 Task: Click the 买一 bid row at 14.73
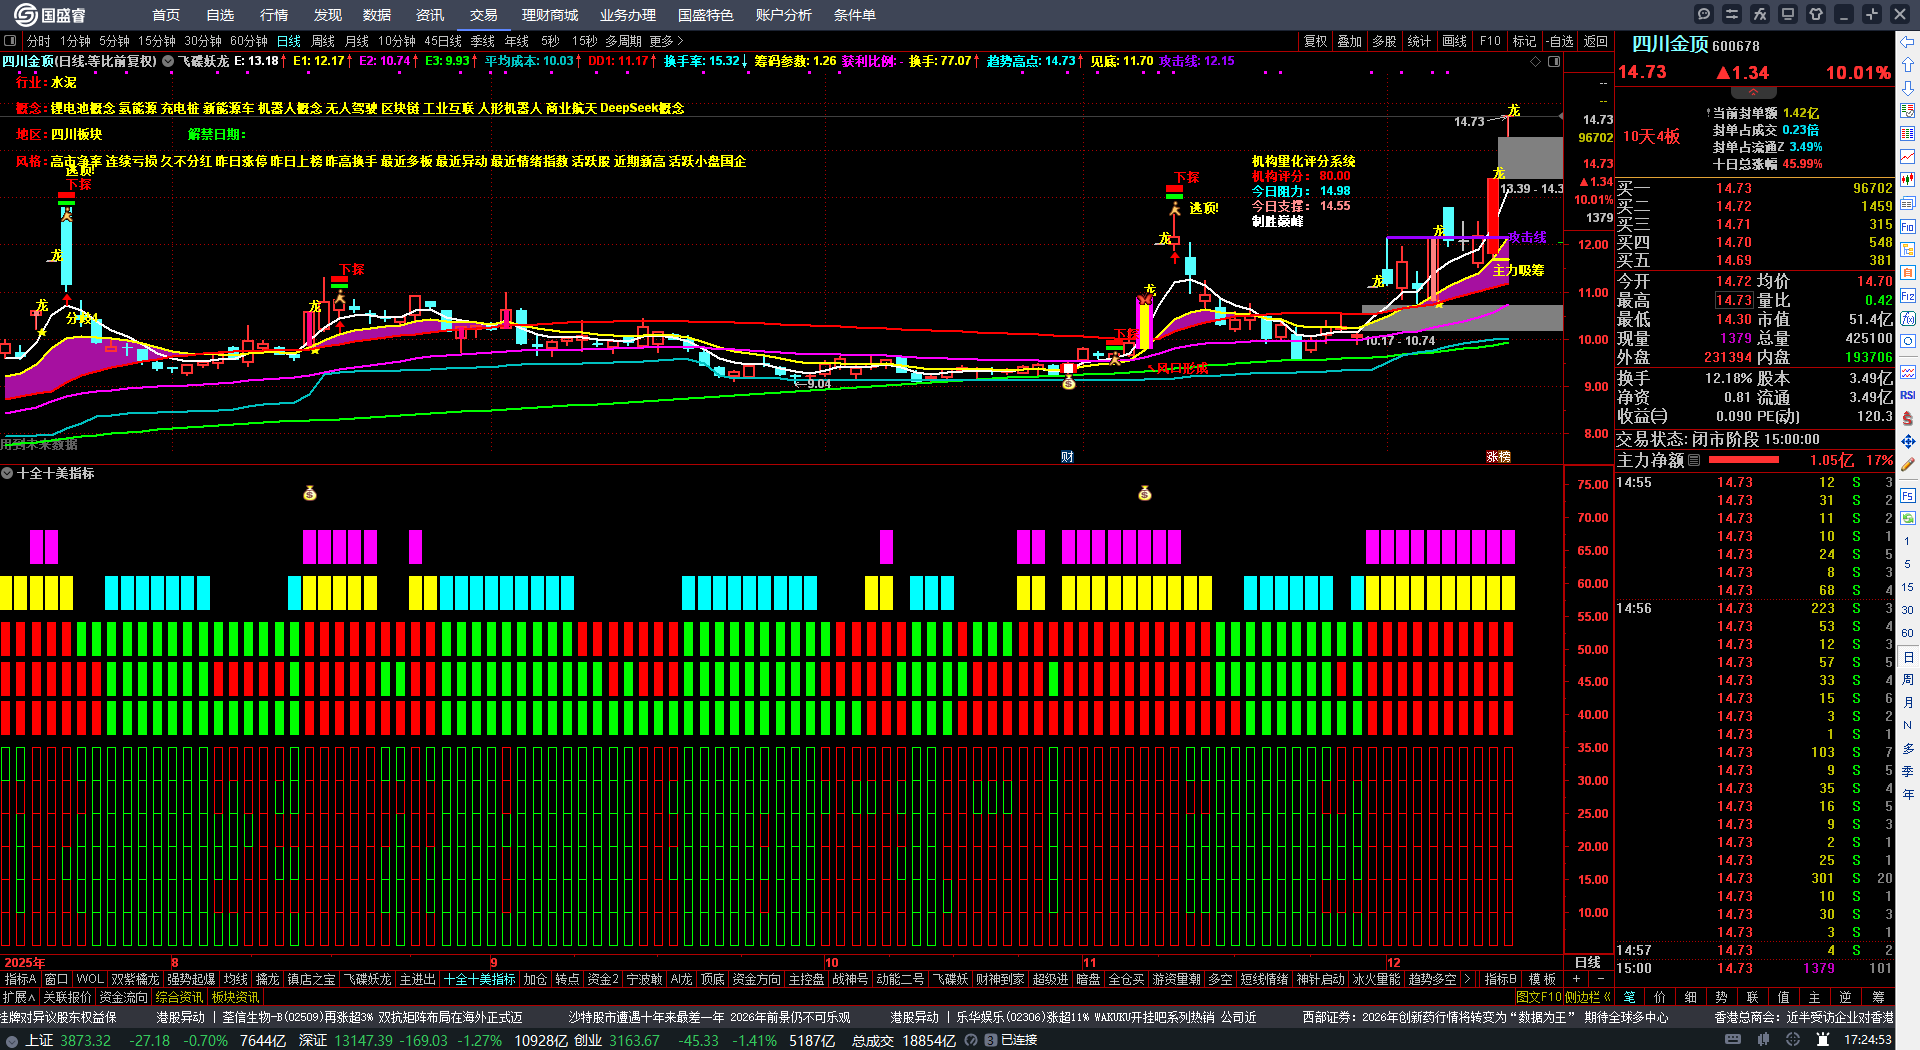point(1754,188)
